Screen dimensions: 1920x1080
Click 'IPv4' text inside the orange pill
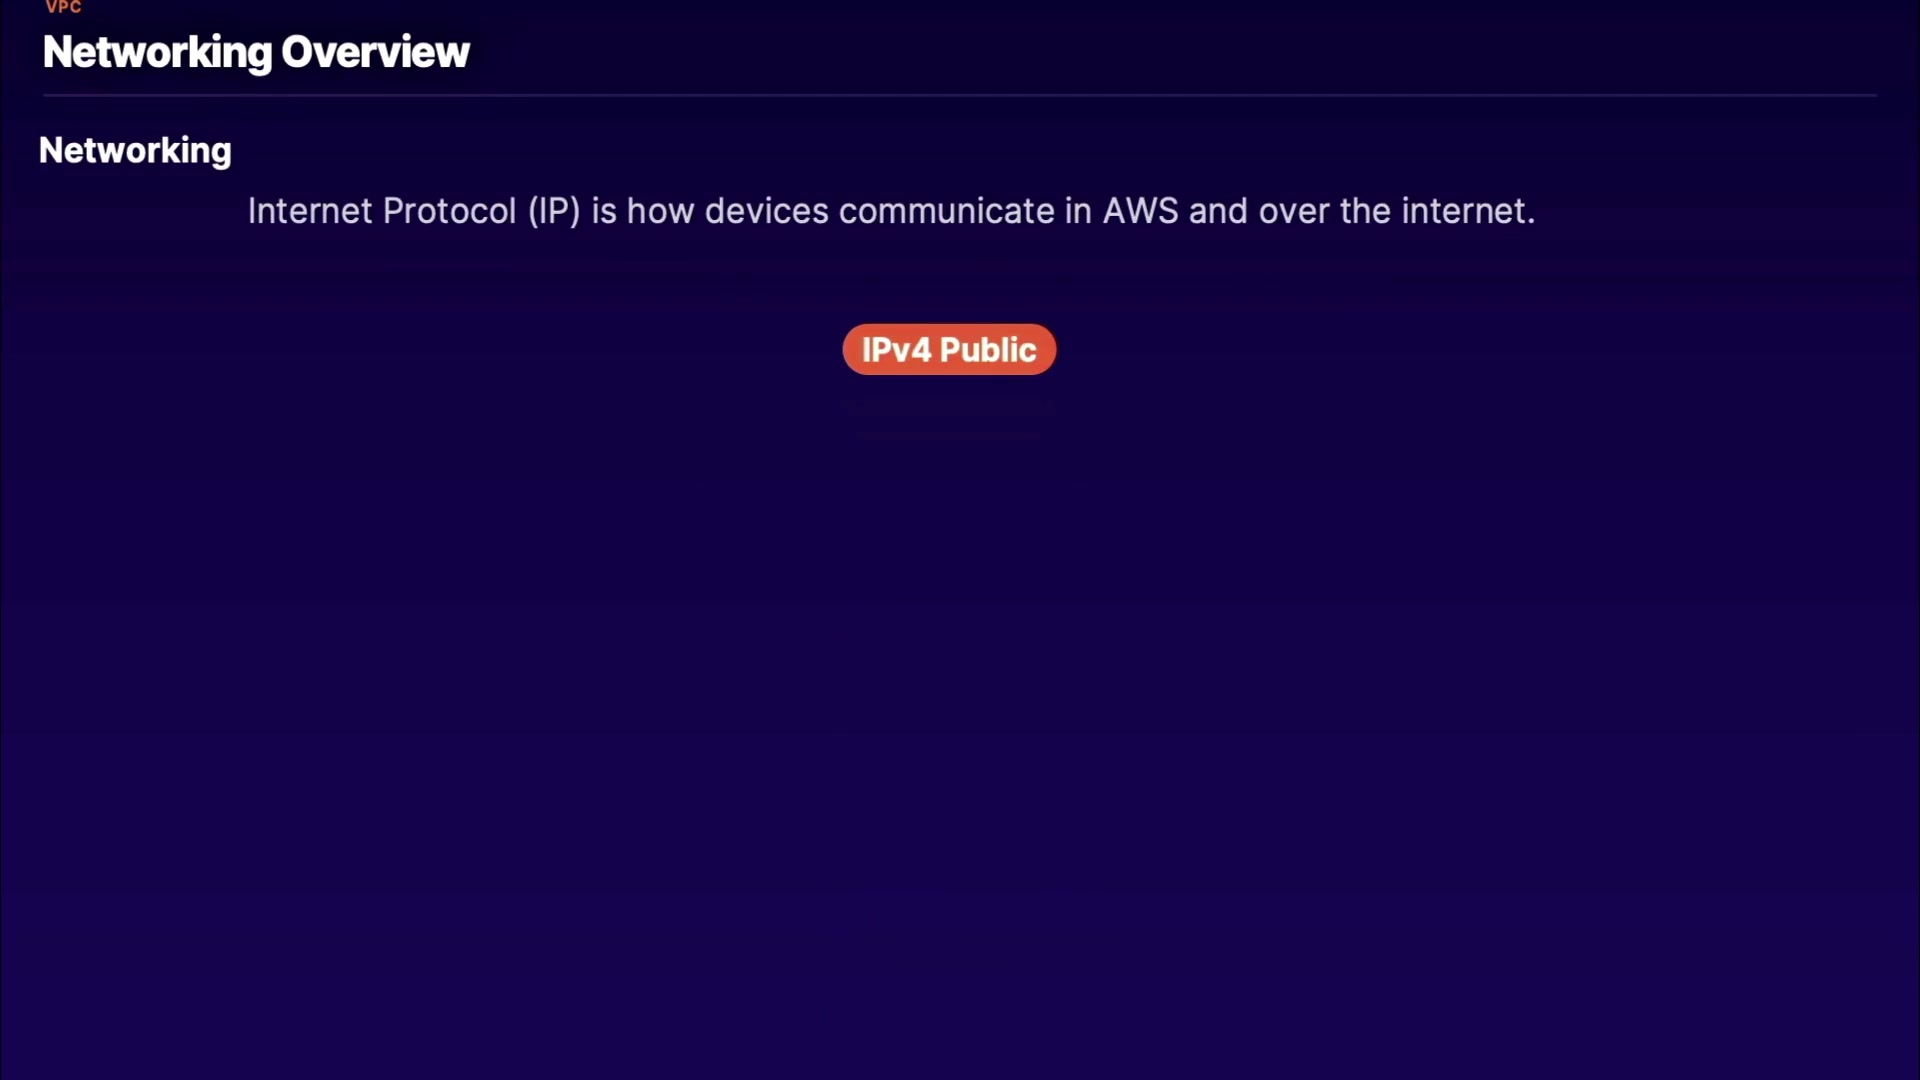896,350
